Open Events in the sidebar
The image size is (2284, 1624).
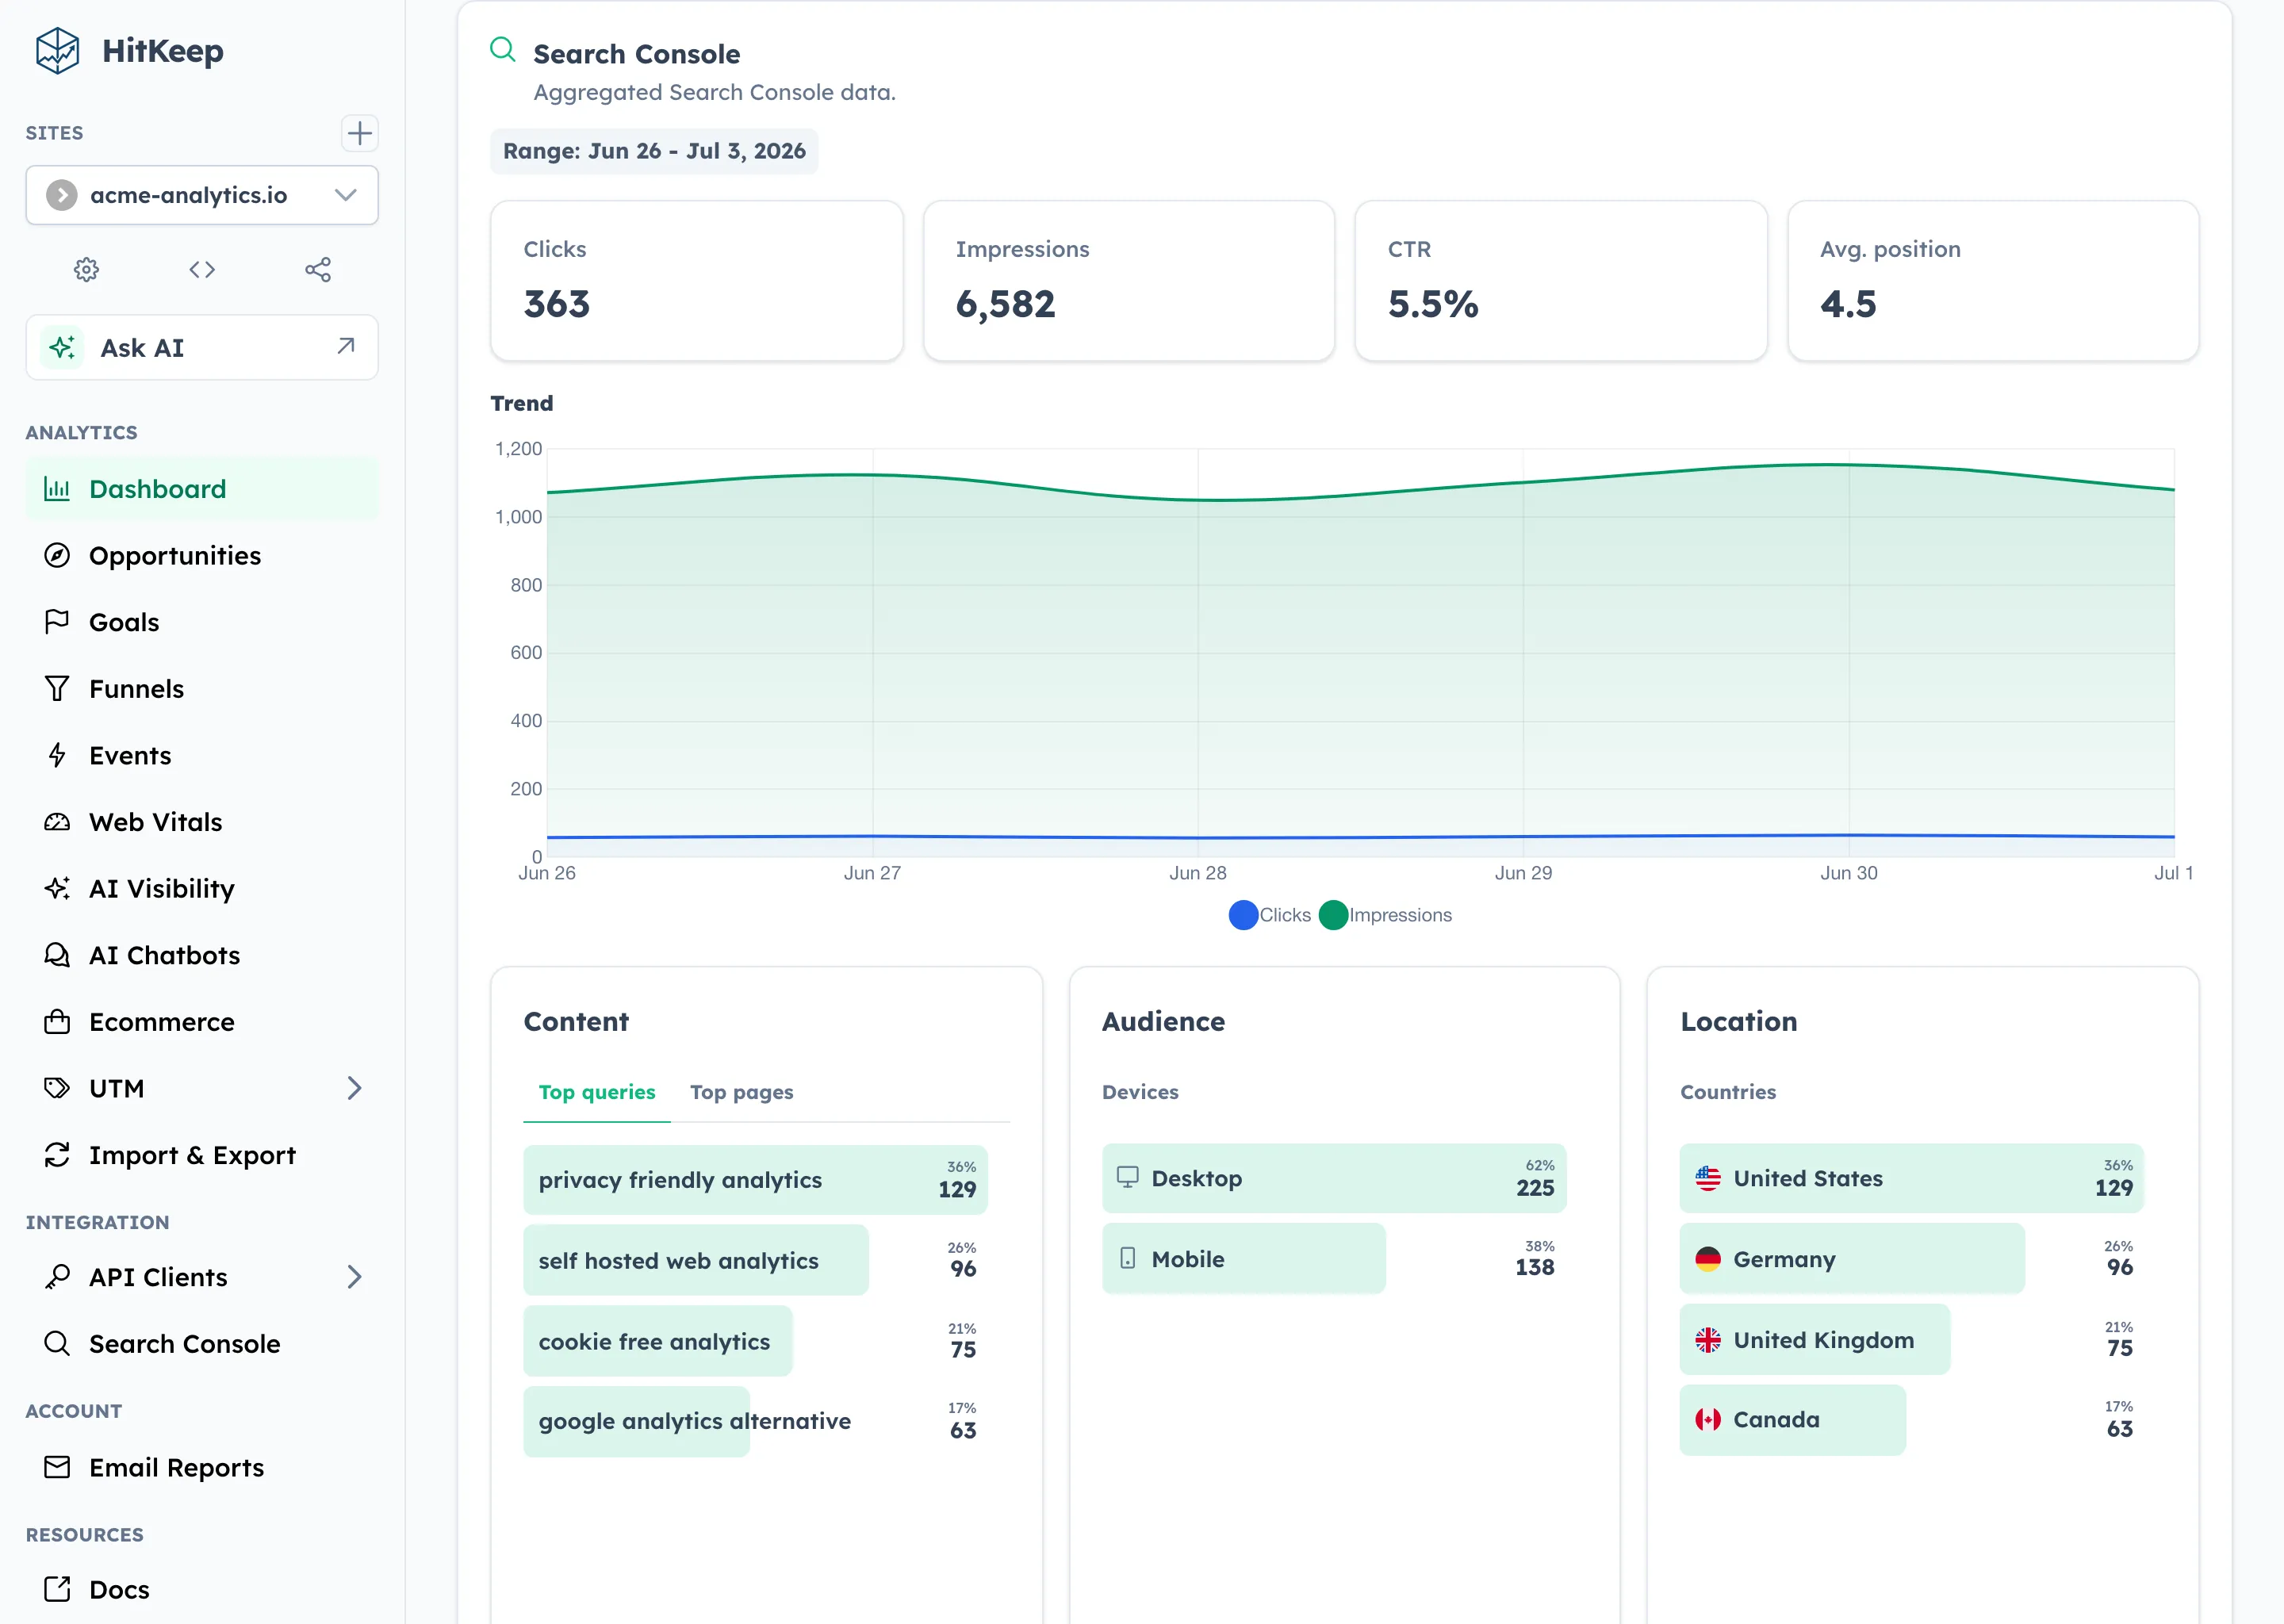point(202,755)
